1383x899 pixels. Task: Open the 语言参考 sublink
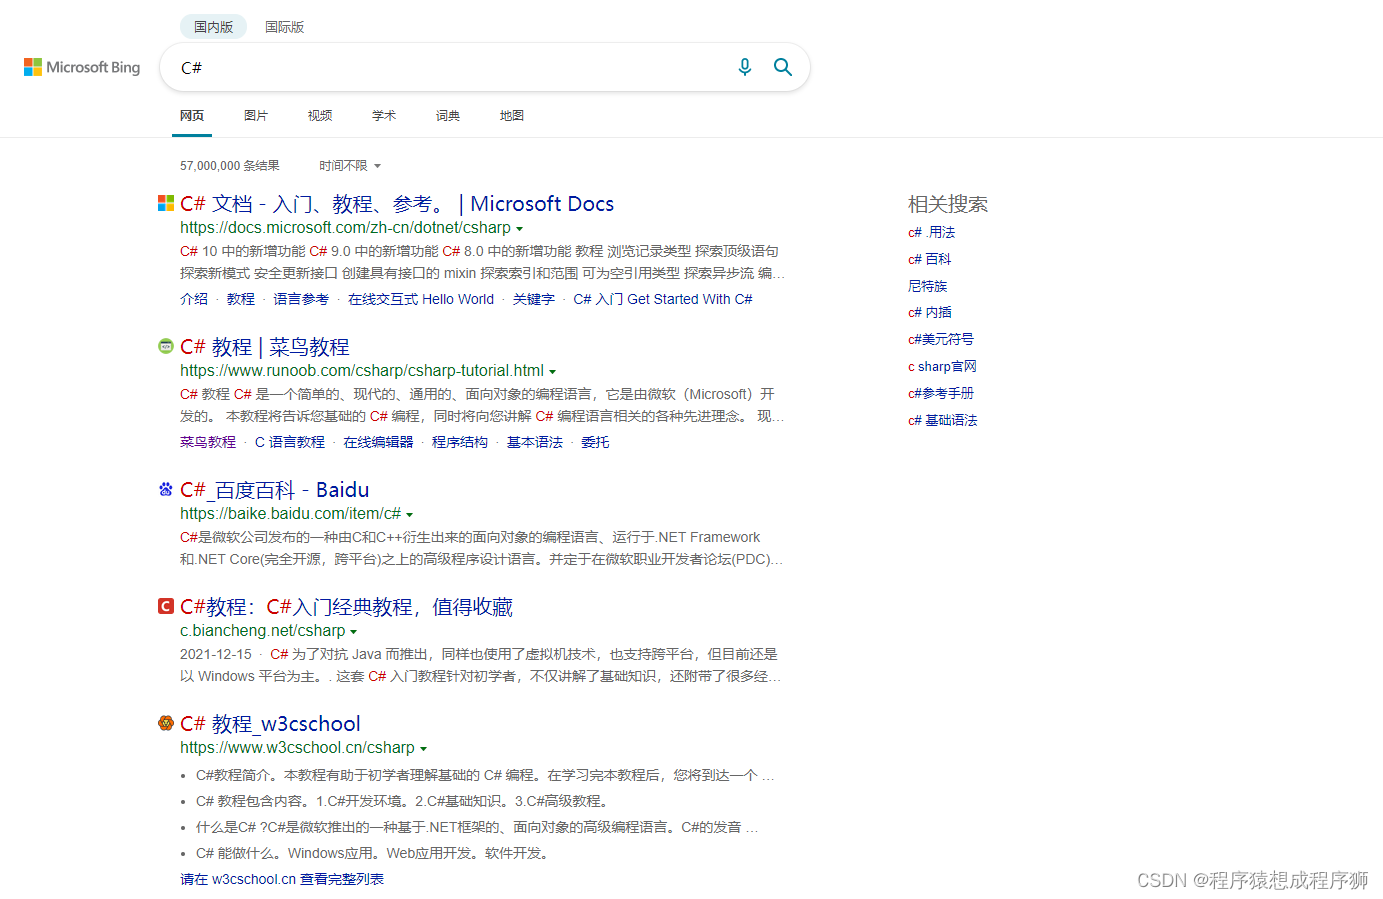point(301,299)
